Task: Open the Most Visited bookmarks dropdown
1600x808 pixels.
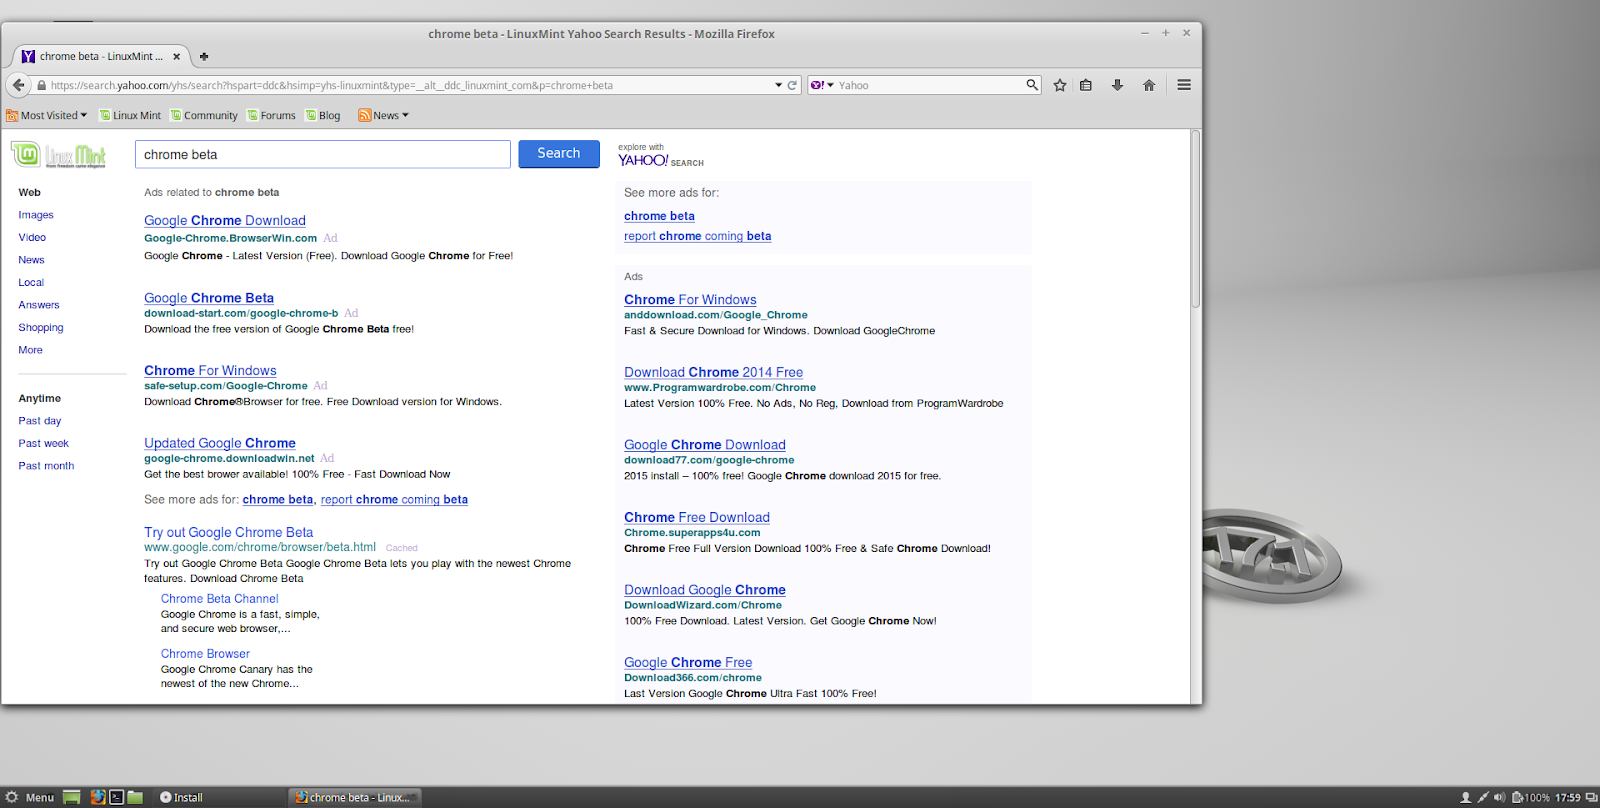Action: (47, 115)
